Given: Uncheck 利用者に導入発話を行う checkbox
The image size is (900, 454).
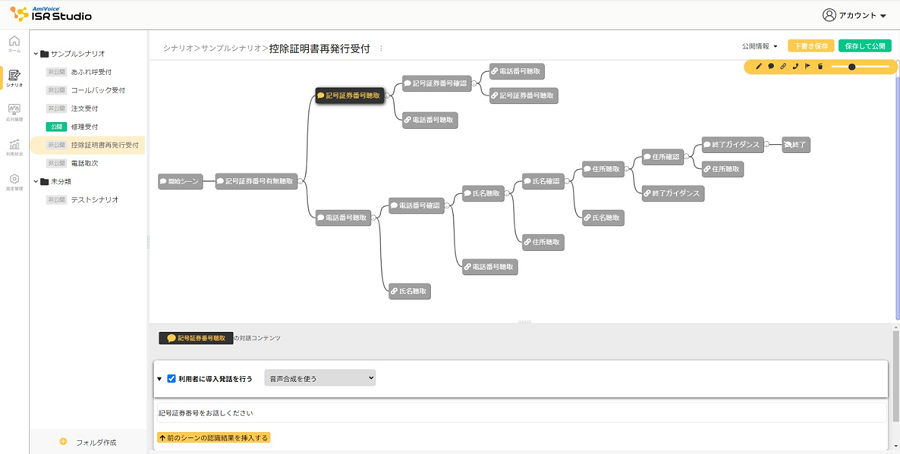Looking at the screenshot, I should click(x=171, y=379).
